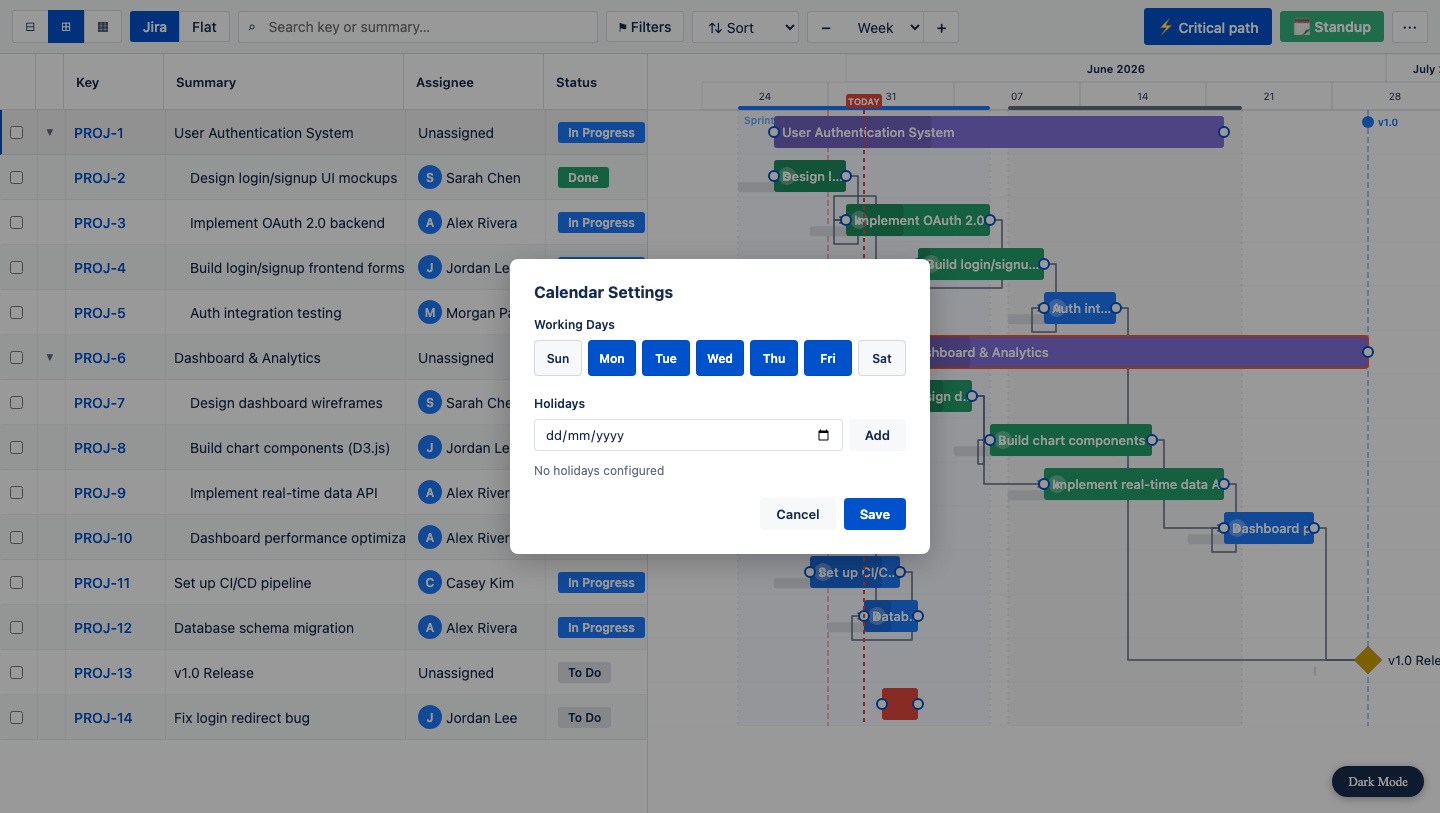Click the Assignee column header

point(474,82)
